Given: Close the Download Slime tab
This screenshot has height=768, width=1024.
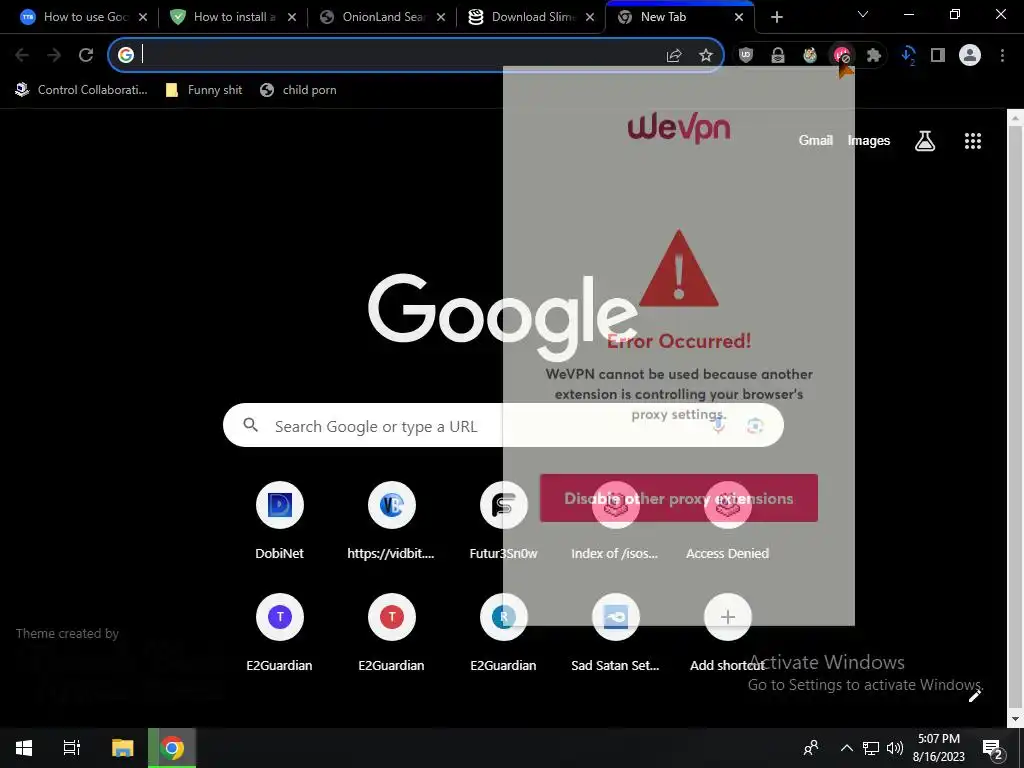Looking at the screenshot, I should 590,17.
